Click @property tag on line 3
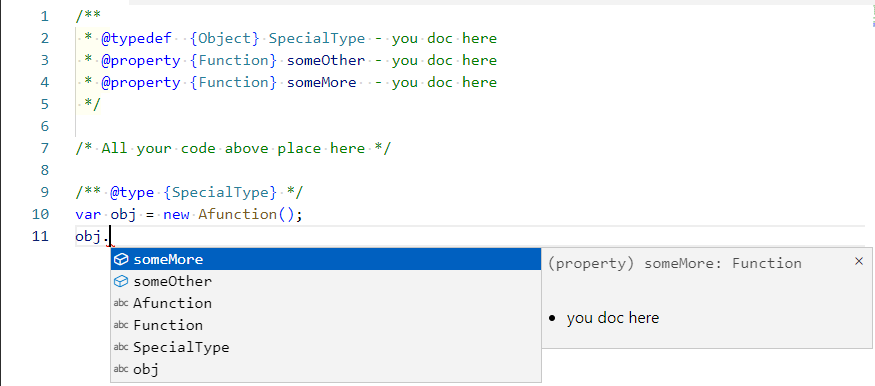This screenshot has height=386, width=875. coord(141,60)
